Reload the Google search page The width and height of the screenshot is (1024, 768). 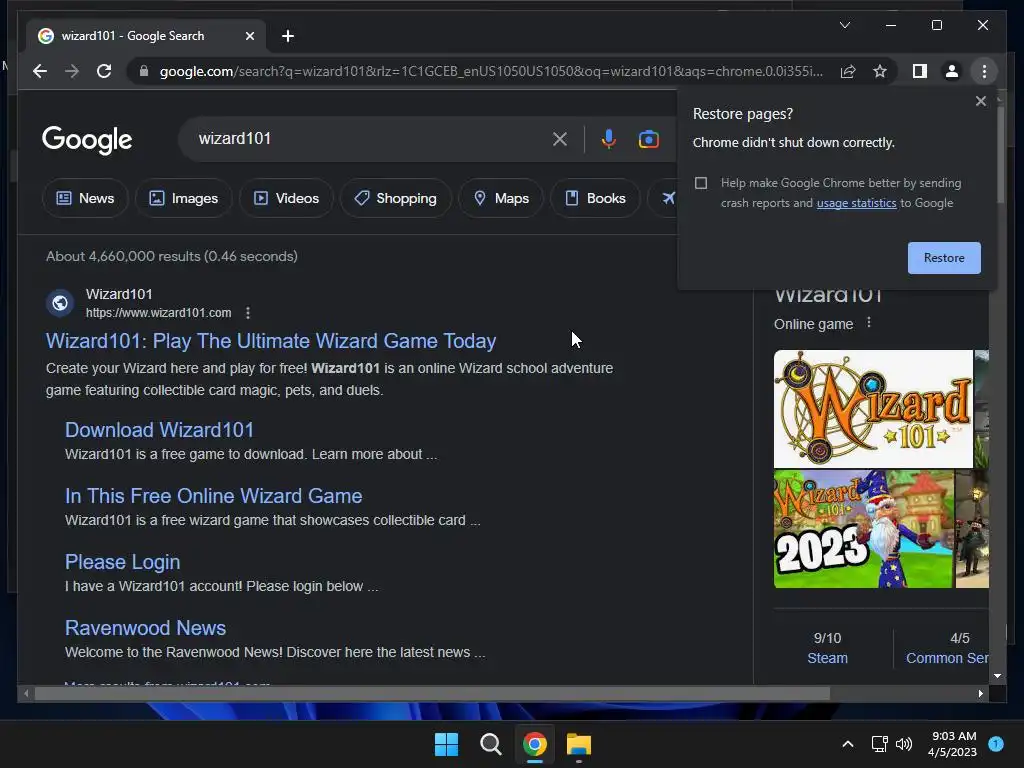[104, 71]
